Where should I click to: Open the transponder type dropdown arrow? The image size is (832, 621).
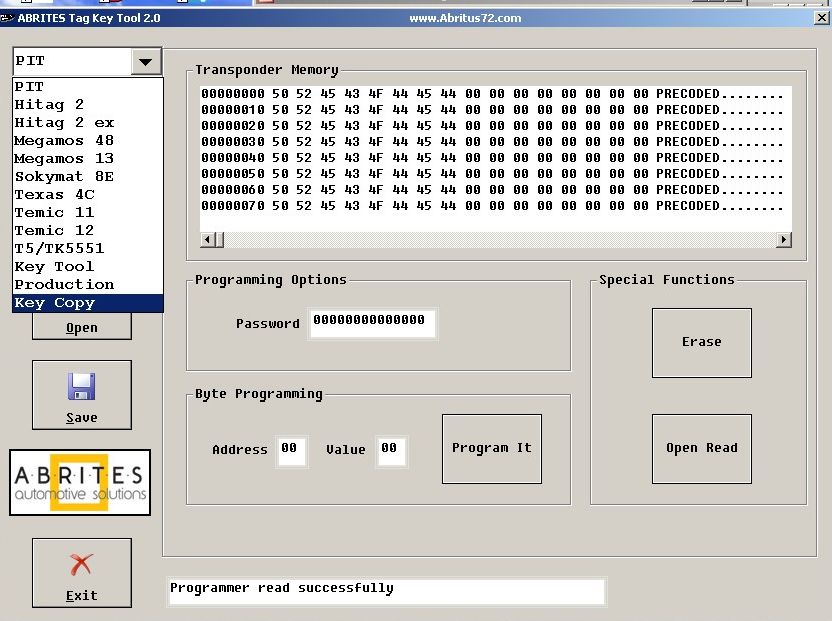pyautogui.click(x=146, y=62)
